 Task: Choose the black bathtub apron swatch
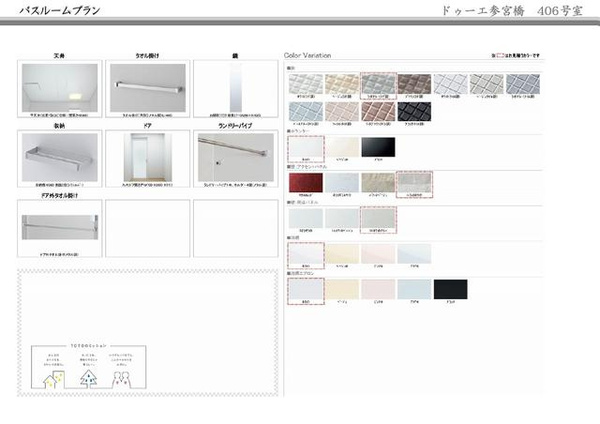[x=451, y=290]
